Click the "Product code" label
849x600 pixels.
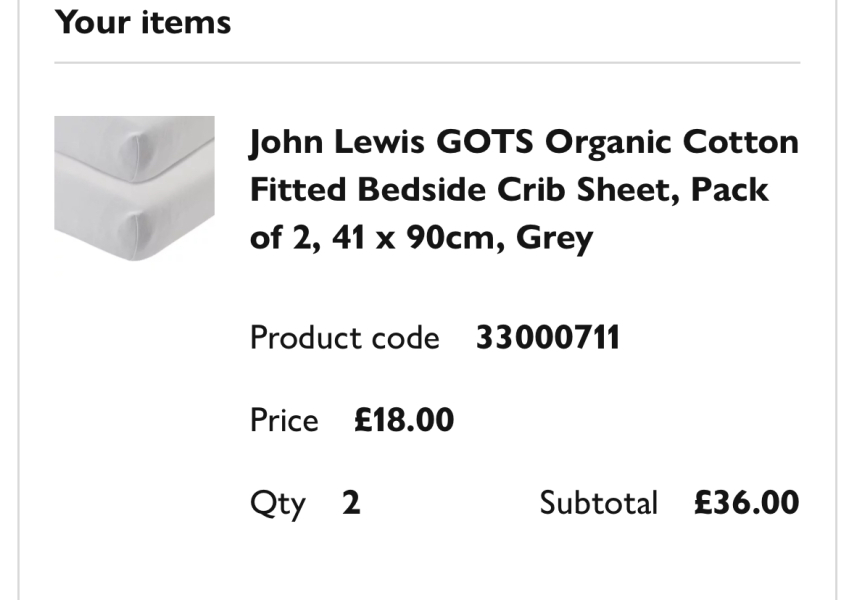pos(344,338)
